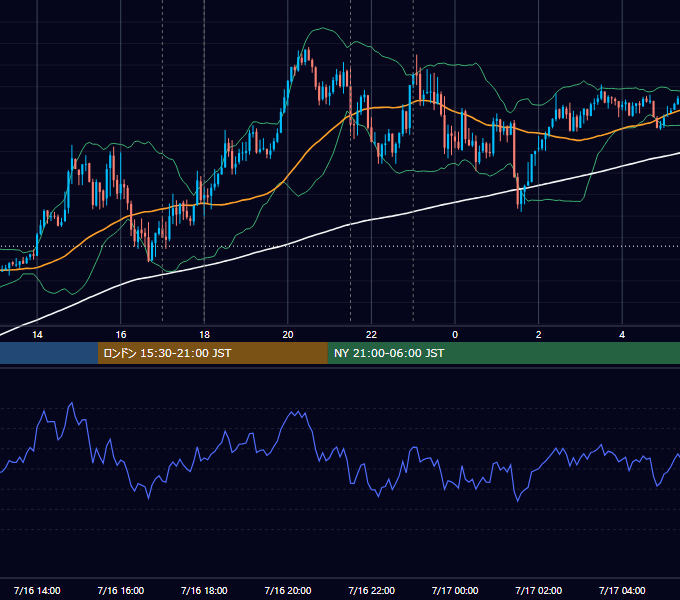680x600 pixels.
Task: Click the 7/16 22:00 time label
Action: tap(372, 590)
